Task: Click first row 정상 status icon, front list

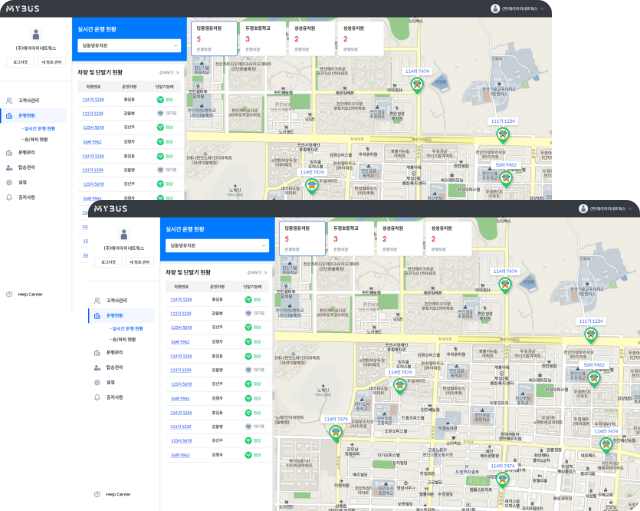Action: [x=247, y=299]
